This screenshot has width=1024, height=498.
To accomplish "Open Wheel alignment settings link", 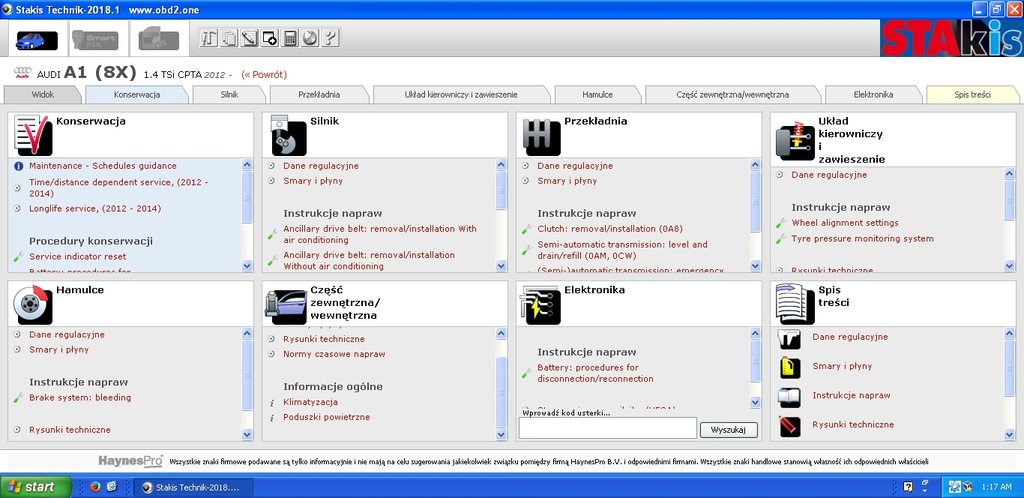I will coord(845,223).
